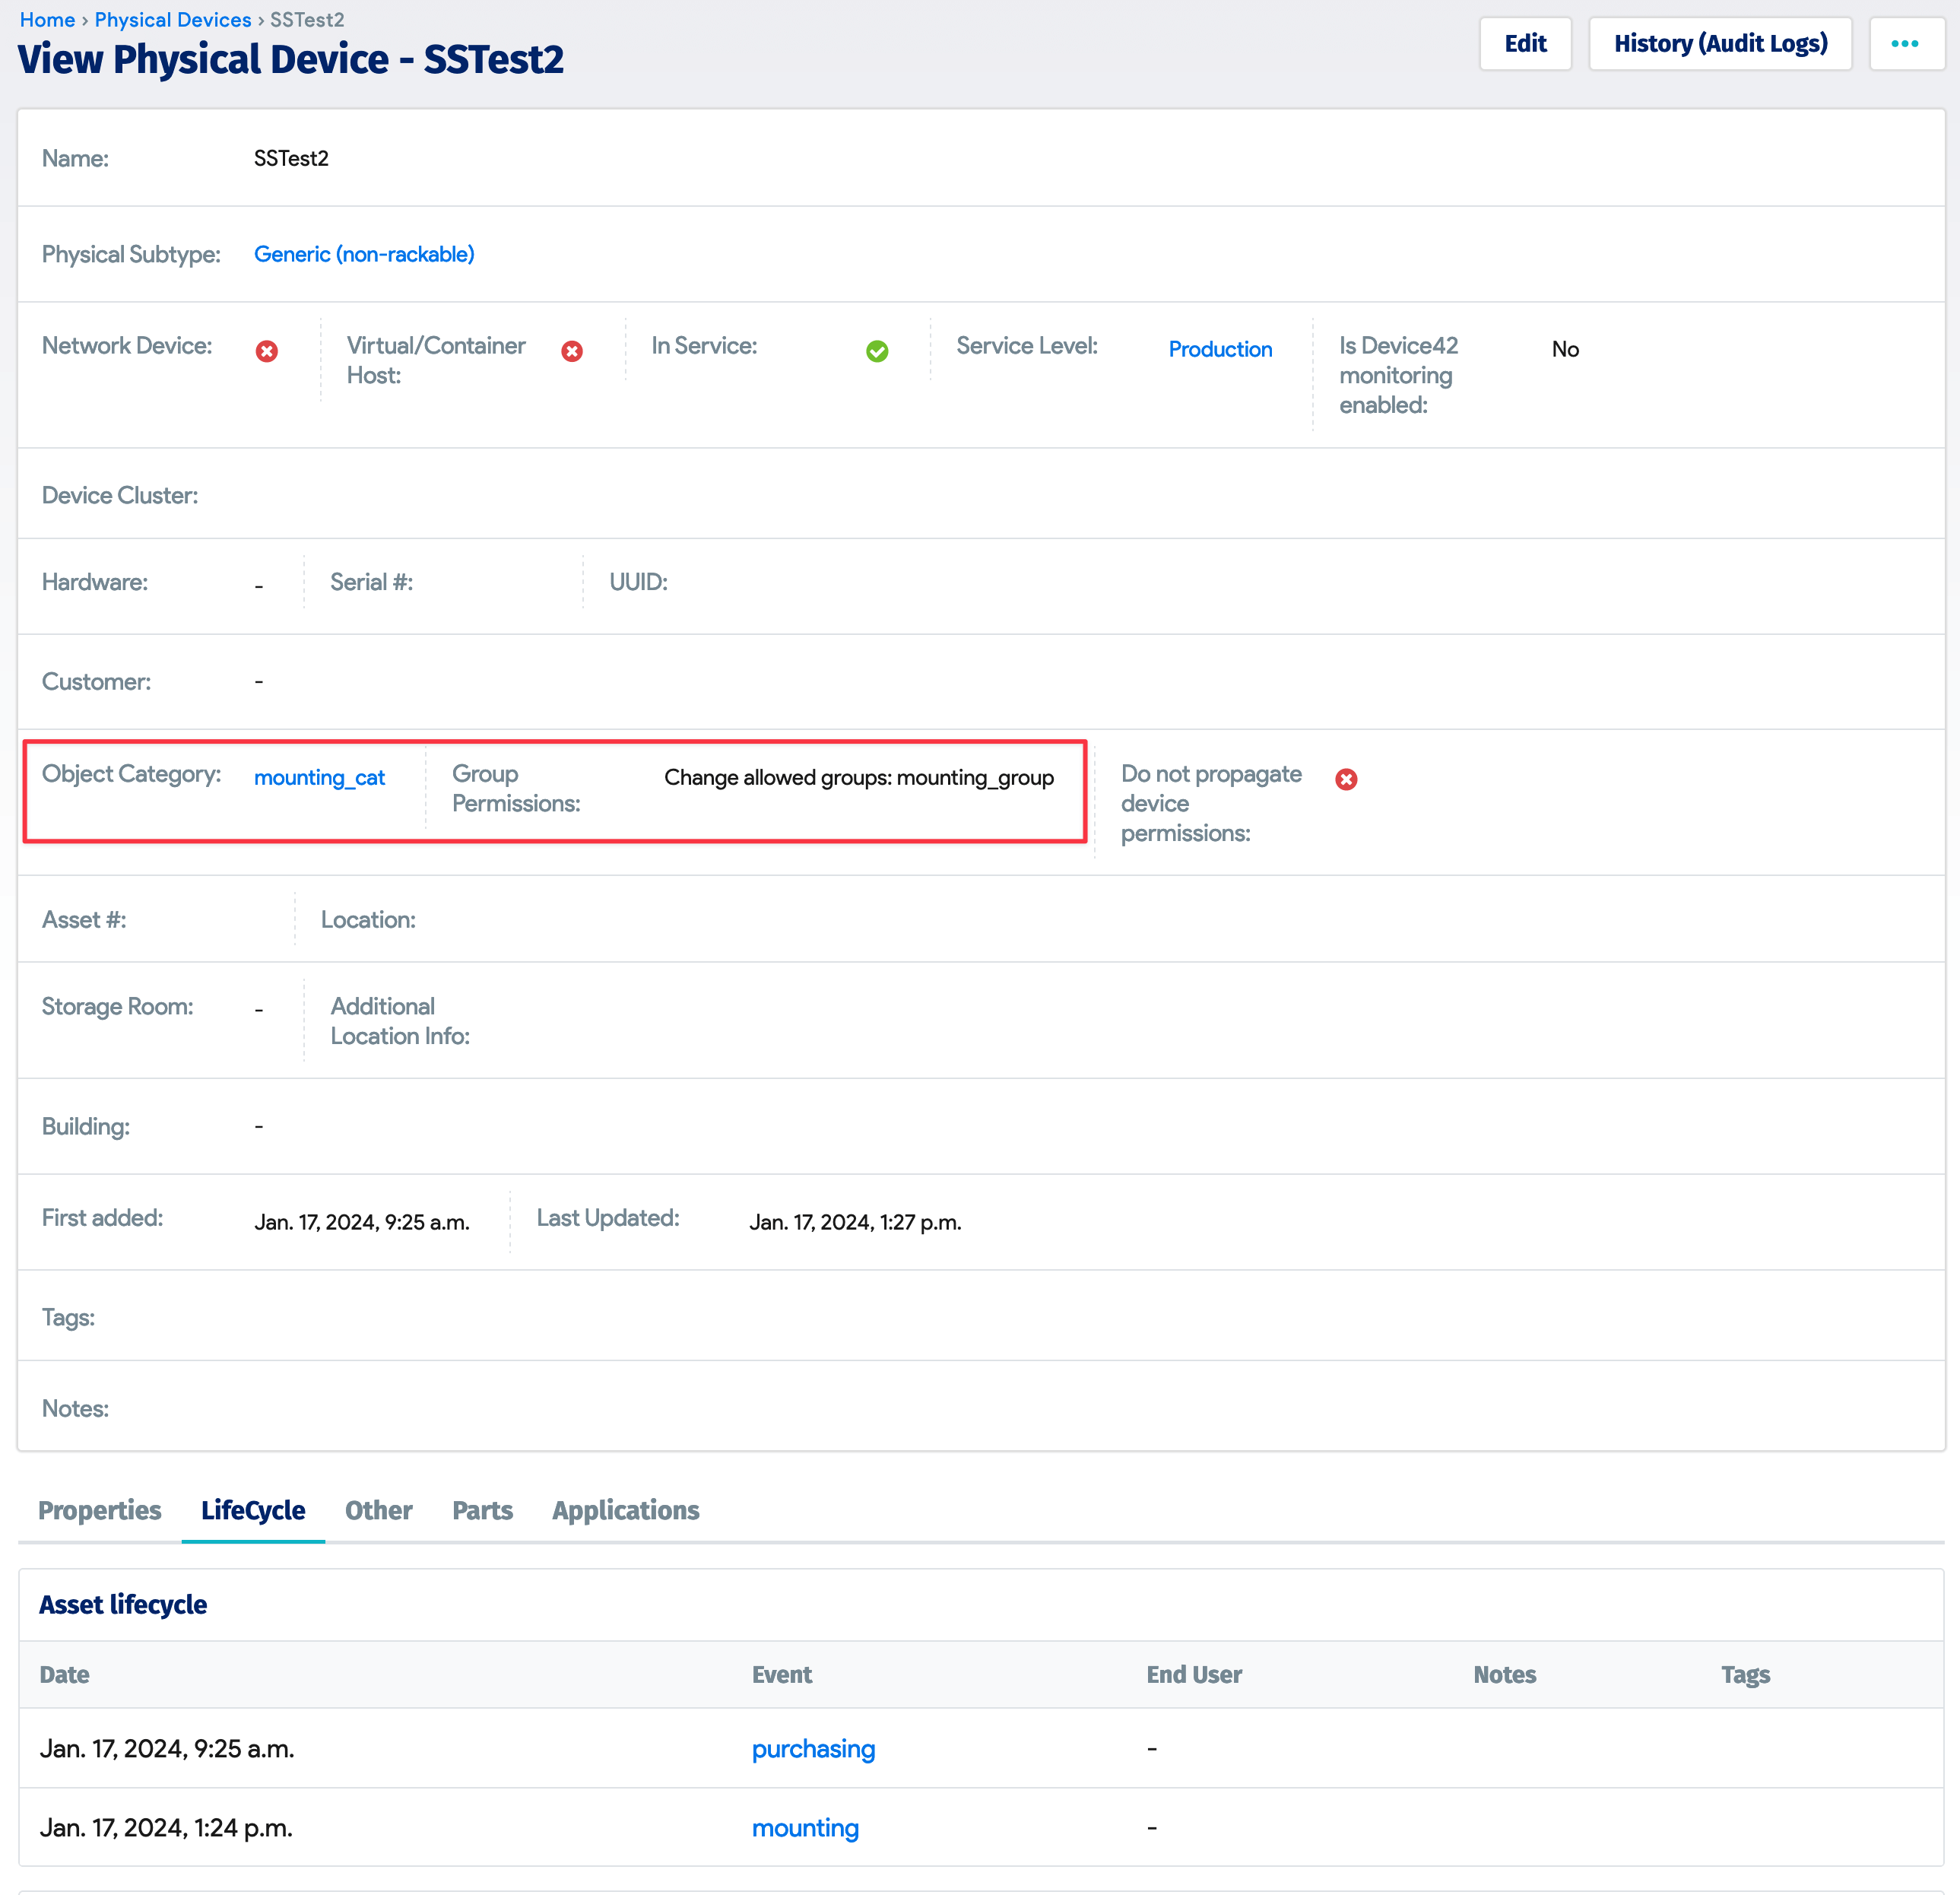
Task: Open the mounting_cat object category link
Action: click(x=319, y=778)
